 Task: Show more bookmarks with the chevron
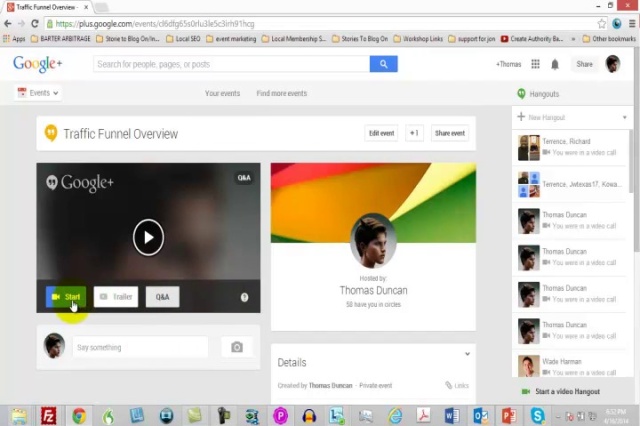(573, 39)
